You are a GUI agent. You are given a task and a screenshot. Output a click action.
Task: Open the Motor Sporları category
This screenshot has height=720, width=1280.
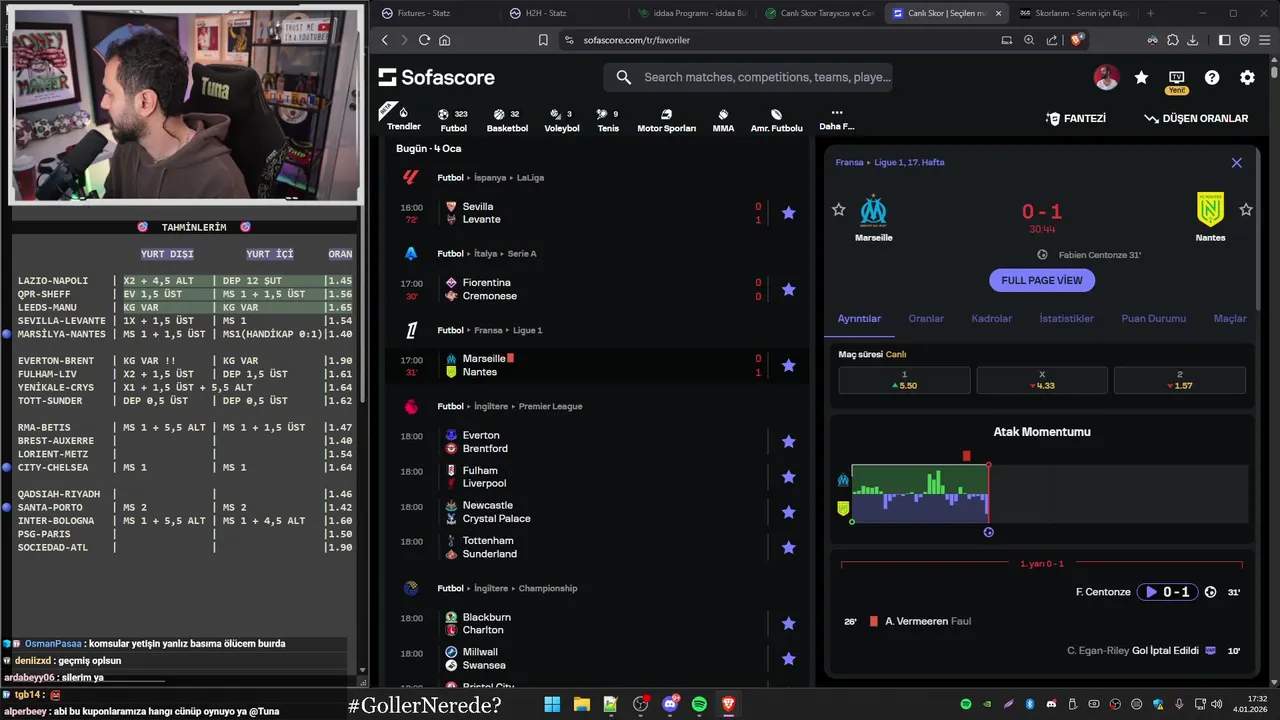(x=666, y=120)
